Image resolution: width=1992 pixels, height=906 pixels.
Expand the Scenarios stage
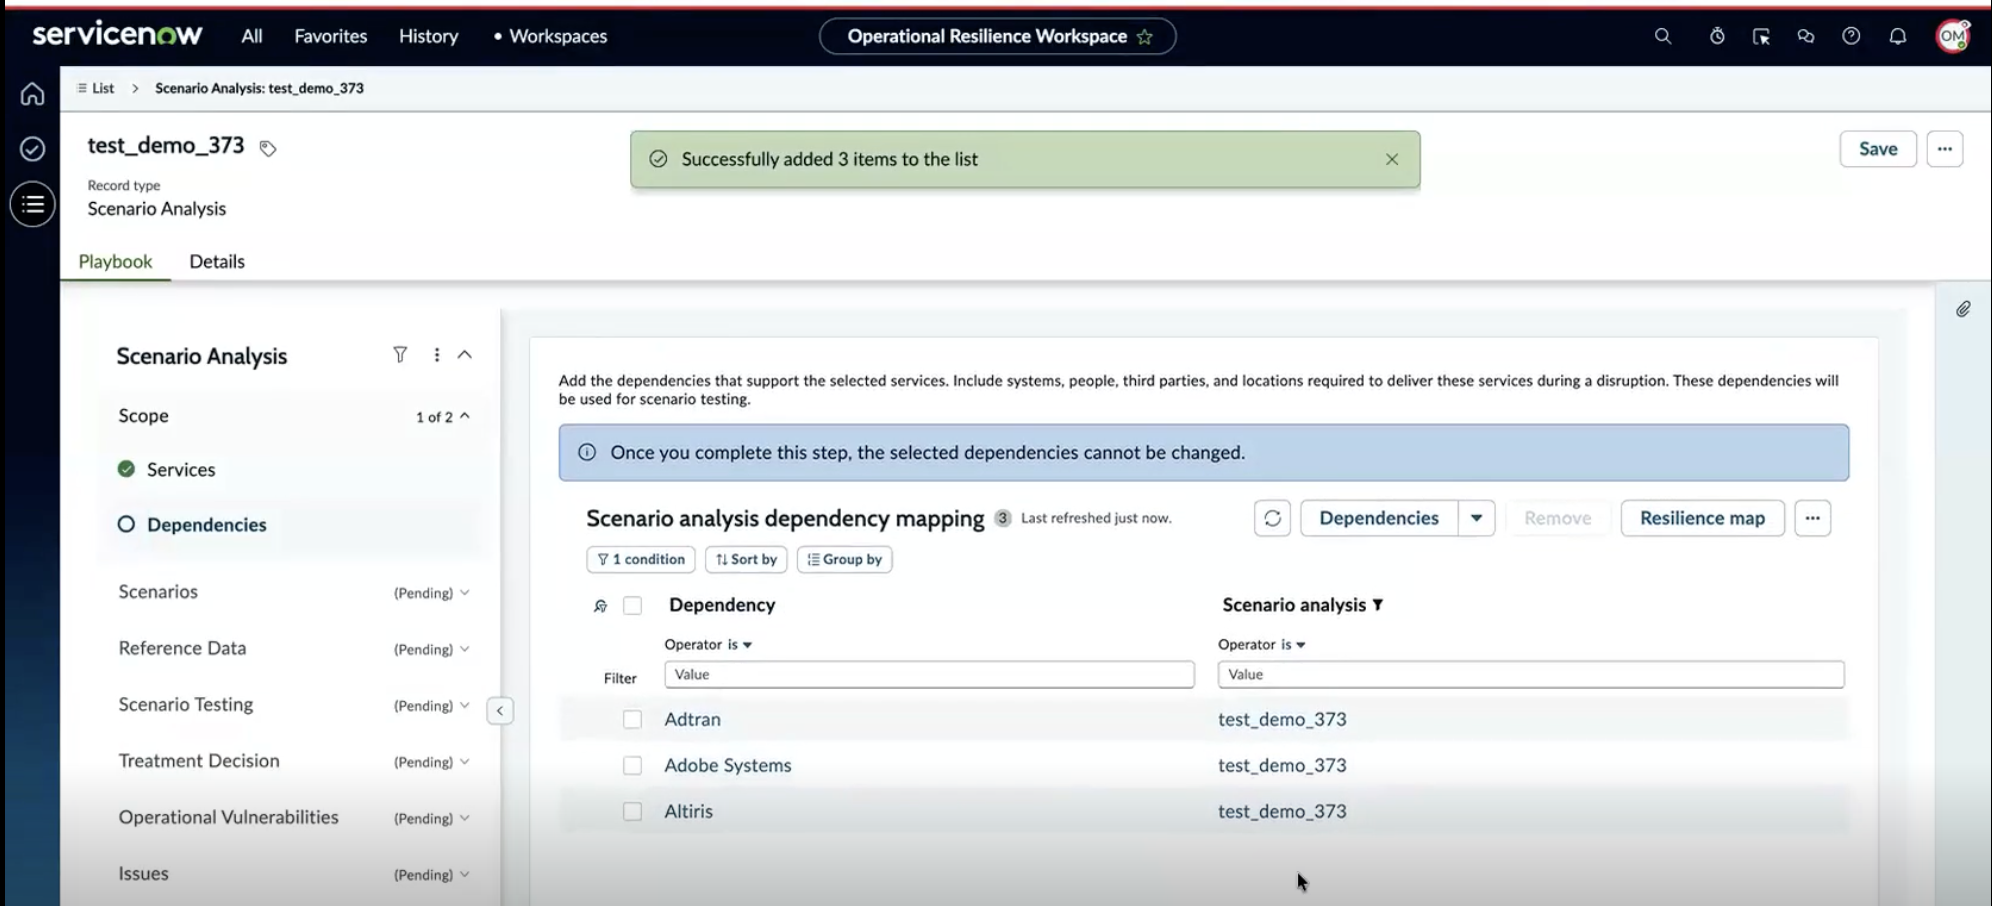(x=465, y=592)
